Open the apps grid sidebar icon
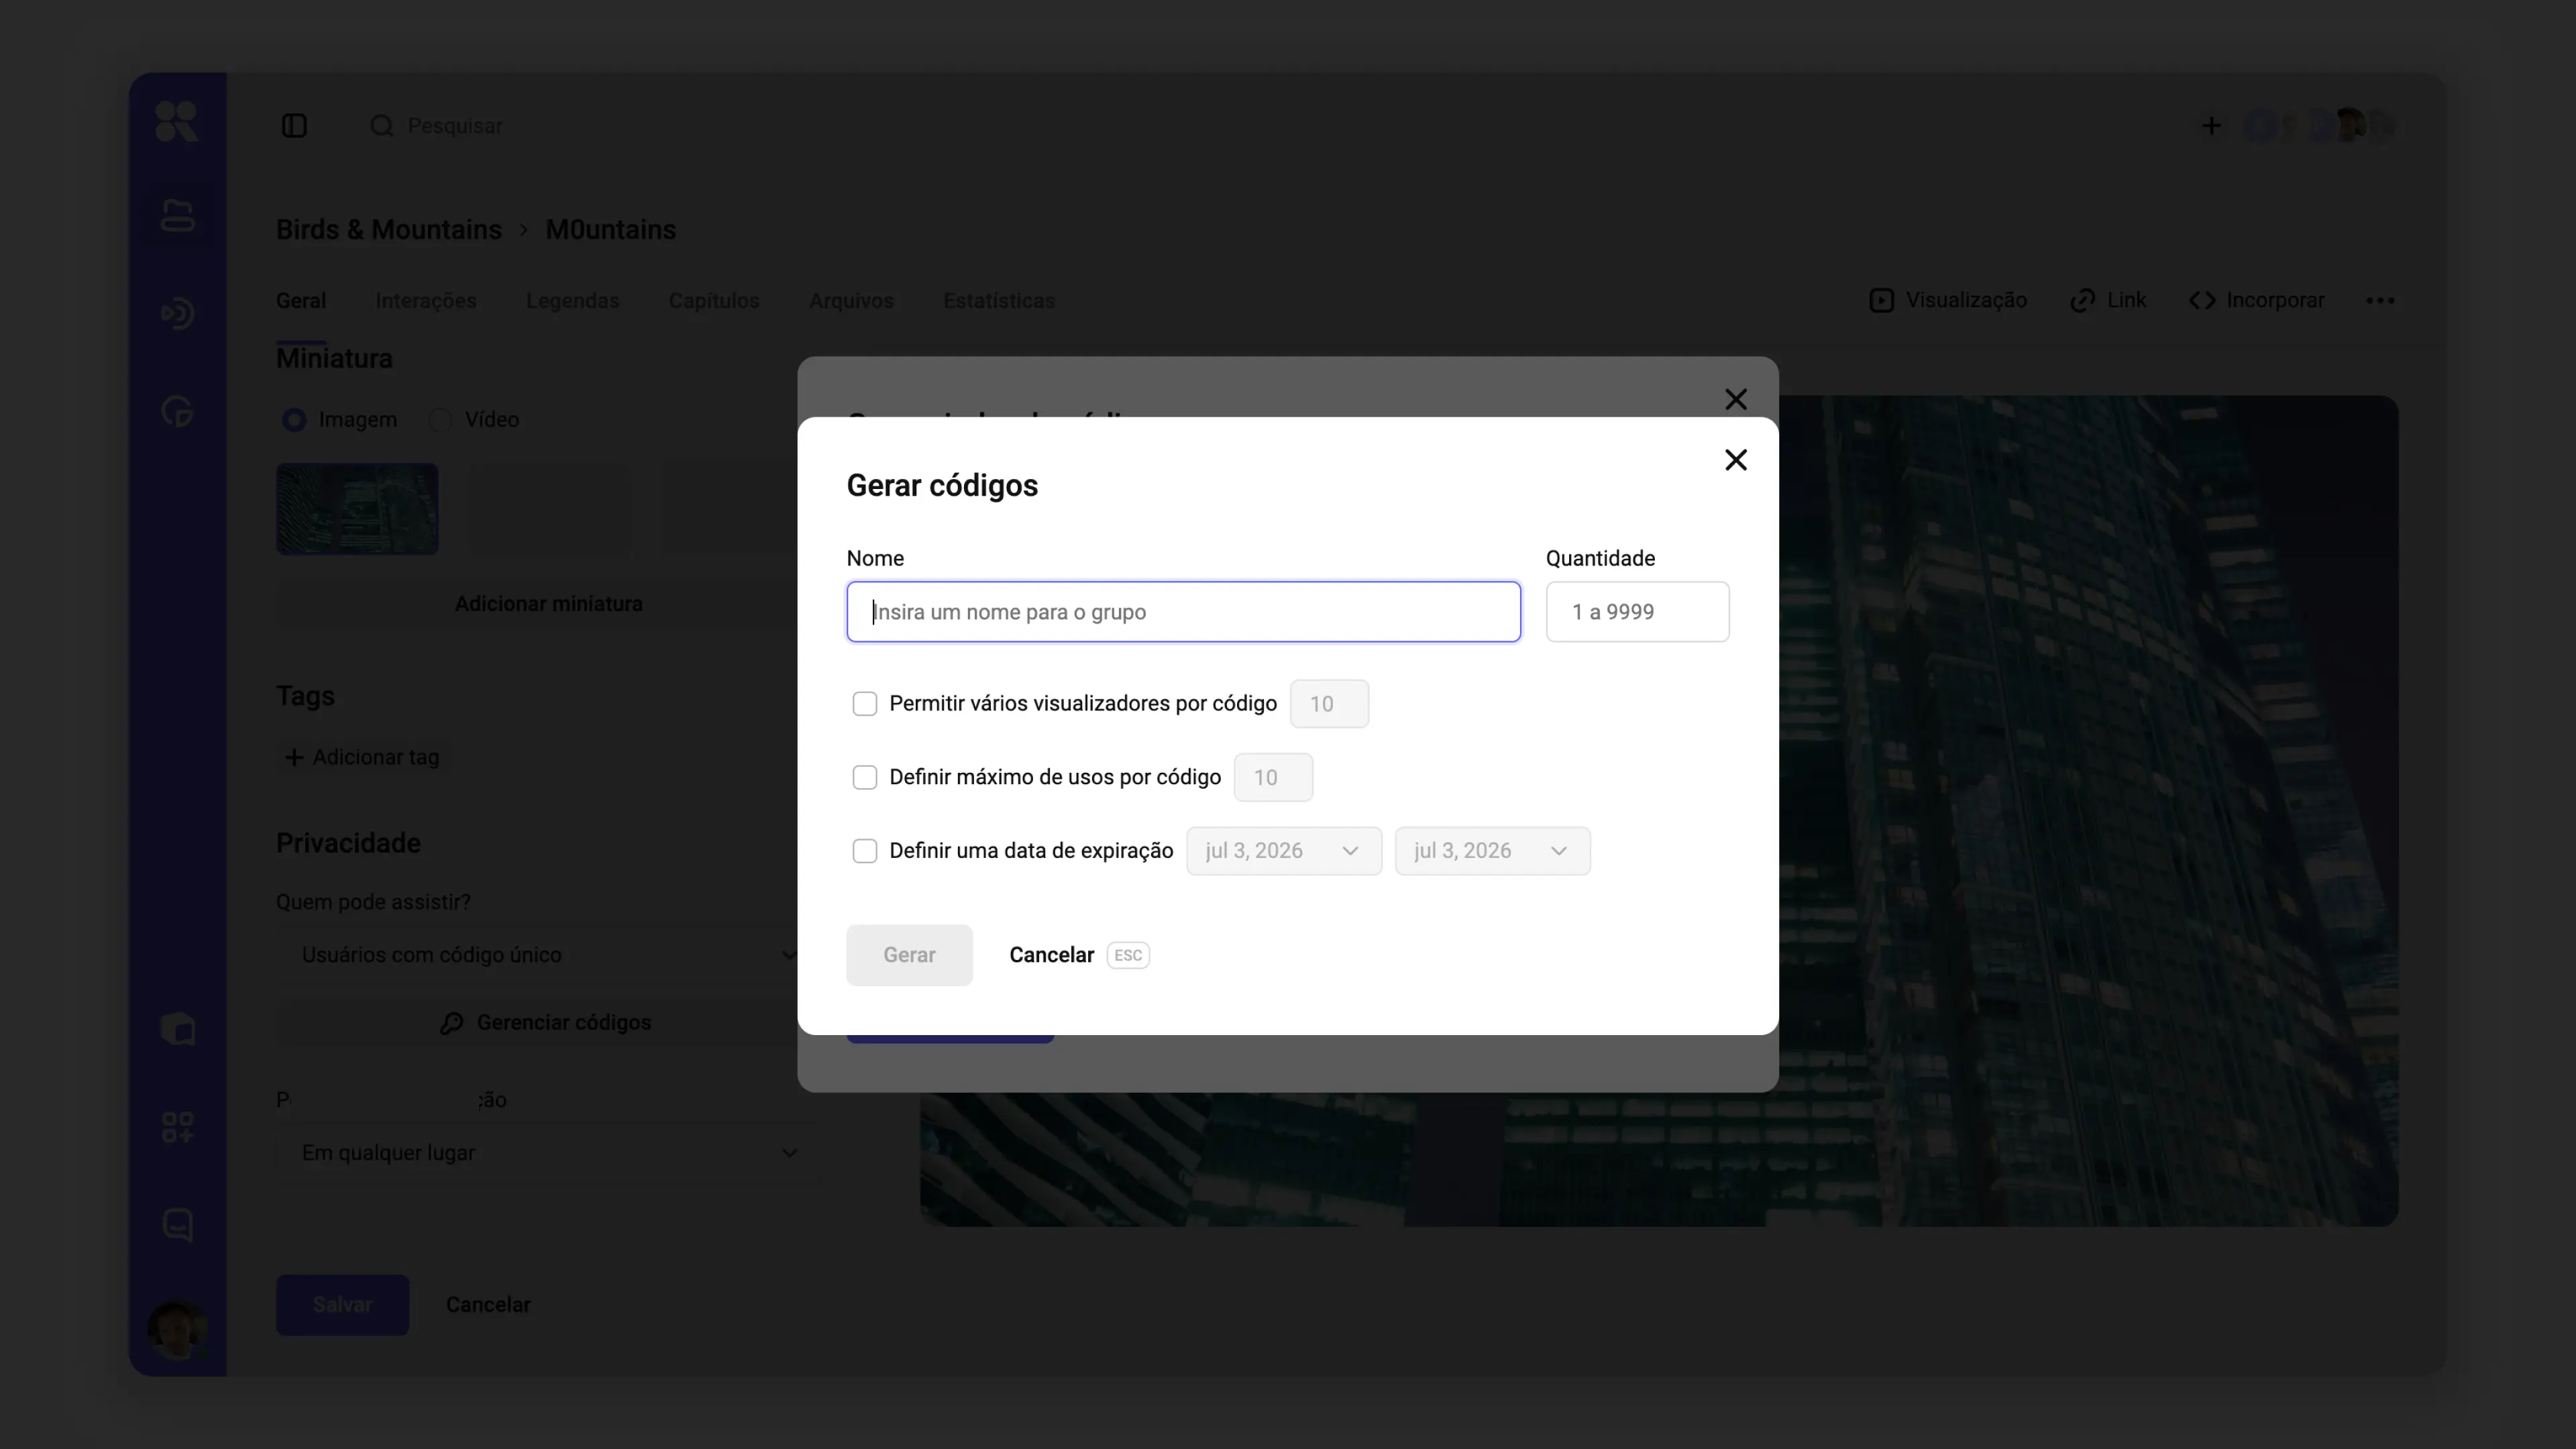Viewport: 2576px width, 1449px height. pyautogui.click(x=178, y=1127)
